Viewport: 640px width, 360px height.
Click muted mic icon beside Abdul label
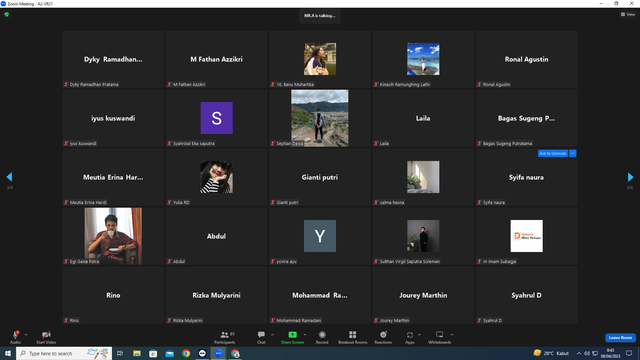[x=169, y=261]
